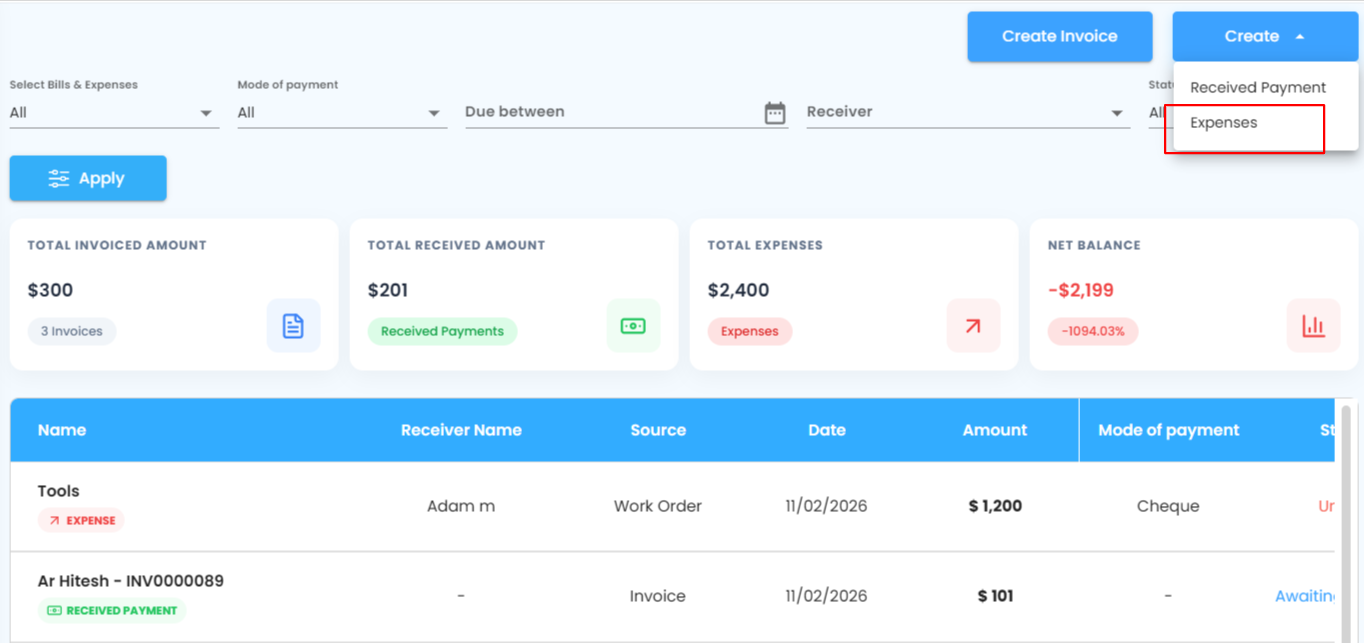This screenshot has height=643, width=1364.
Task: Click calendar icon in Due between field
Action: point(775,113)
